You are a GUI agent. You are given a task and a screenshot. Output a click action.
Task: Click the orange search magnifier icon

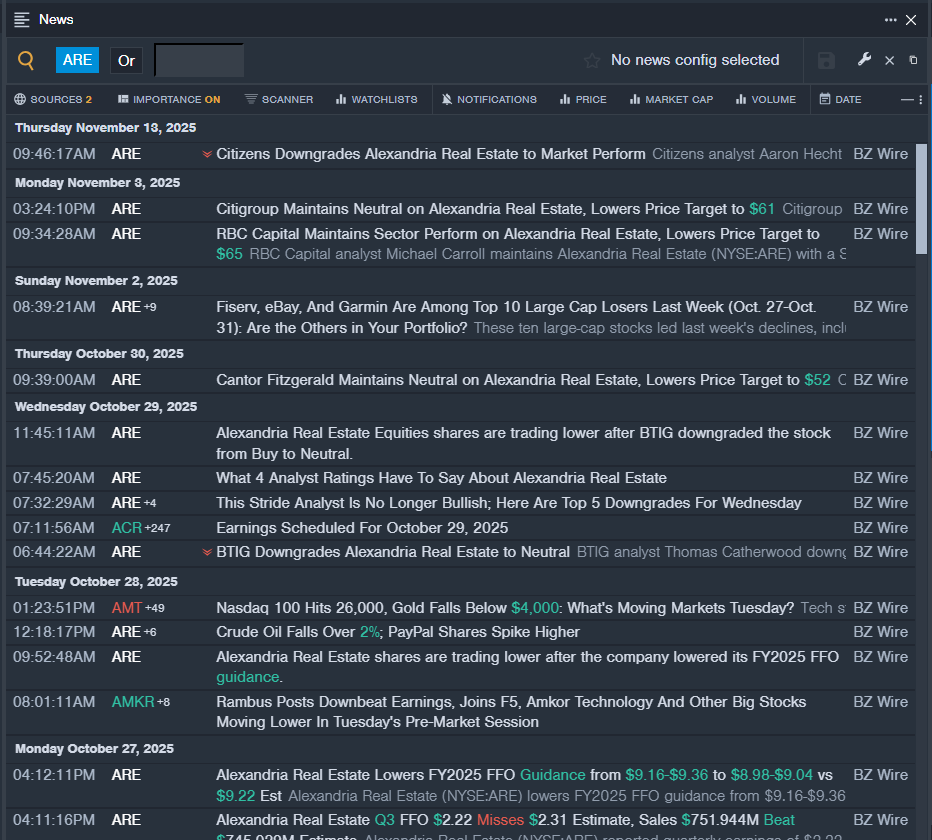coord(26,60)
